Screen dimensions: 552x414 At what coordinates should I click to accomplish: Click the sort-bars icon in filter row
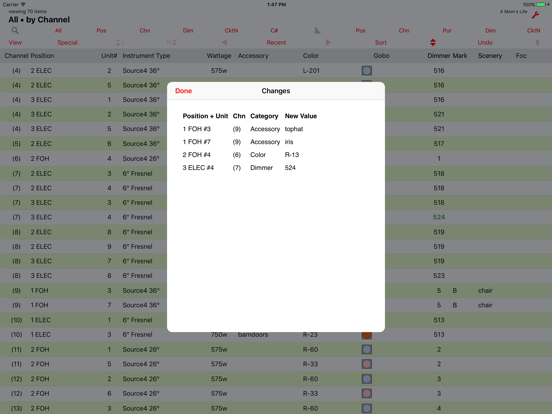pos(317,31)
